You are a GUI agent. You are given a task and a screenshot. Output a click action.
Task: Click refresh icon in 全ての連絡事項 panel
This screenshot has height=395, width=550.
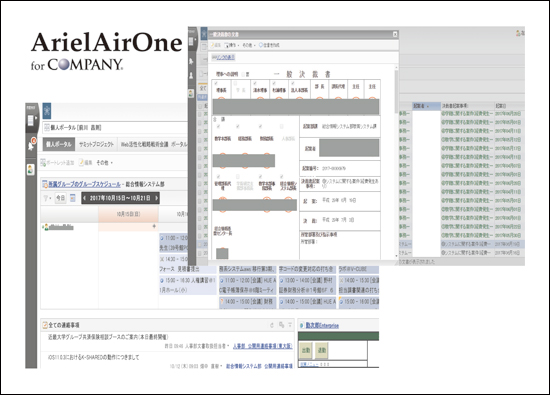click(272, 325)
